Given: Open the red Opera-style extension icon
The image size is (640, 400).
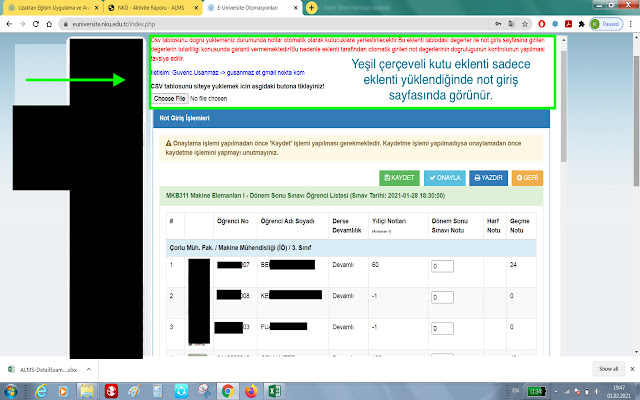Looking at the screenshot, I should click(542, 24).
